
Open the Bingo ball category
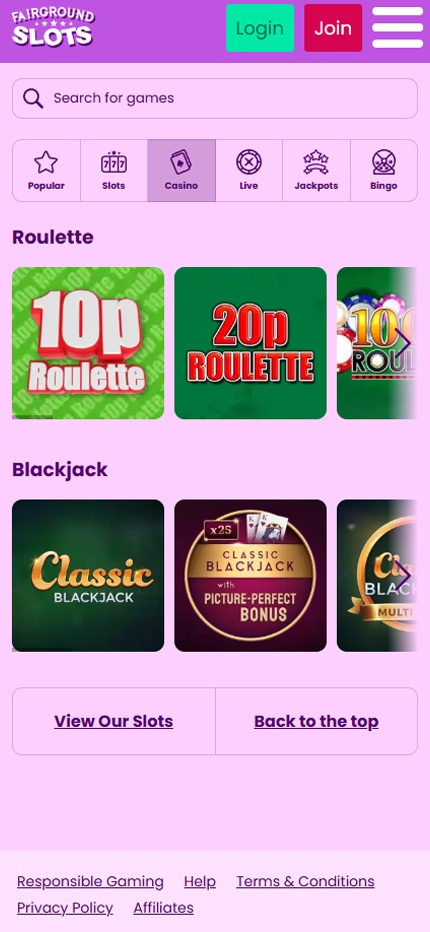(x=384, y=171)
